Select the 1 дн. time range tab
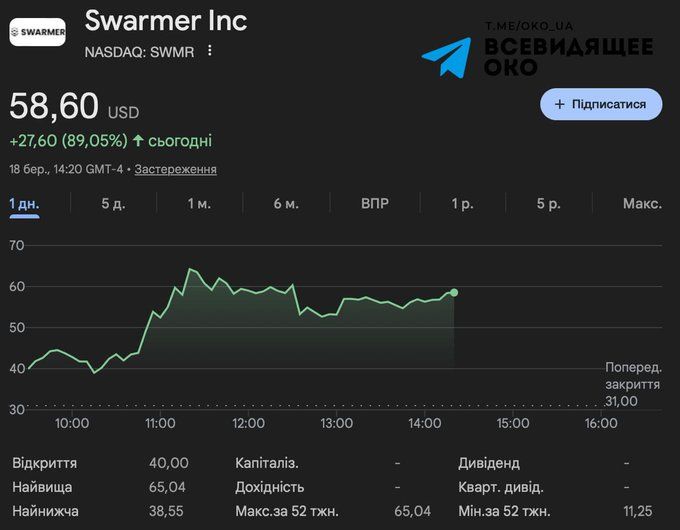Viewport: 680px width, 530px height. click(x=24, y=203)
